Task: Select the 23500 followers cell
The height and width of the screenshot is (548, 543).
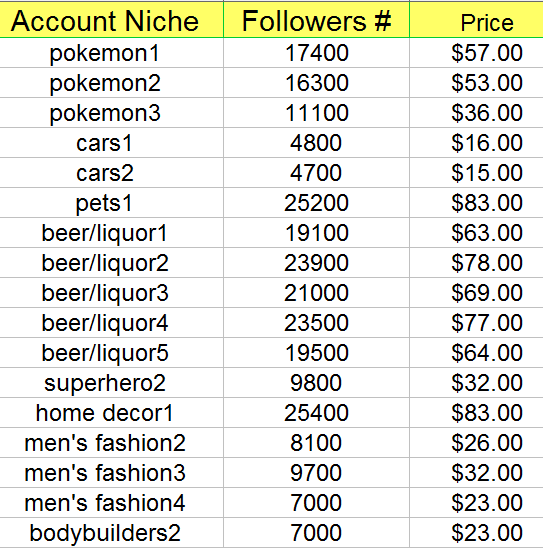Action: pos(316,323)
